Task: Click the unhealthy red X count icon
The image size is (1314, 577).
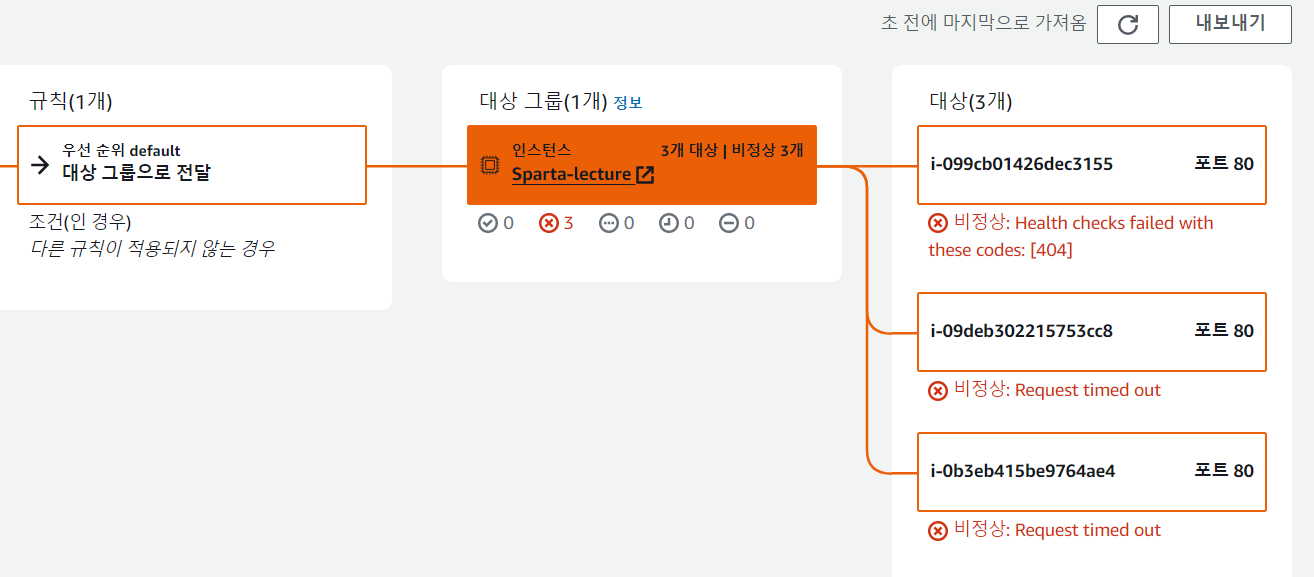Action: tap(548, 223)
